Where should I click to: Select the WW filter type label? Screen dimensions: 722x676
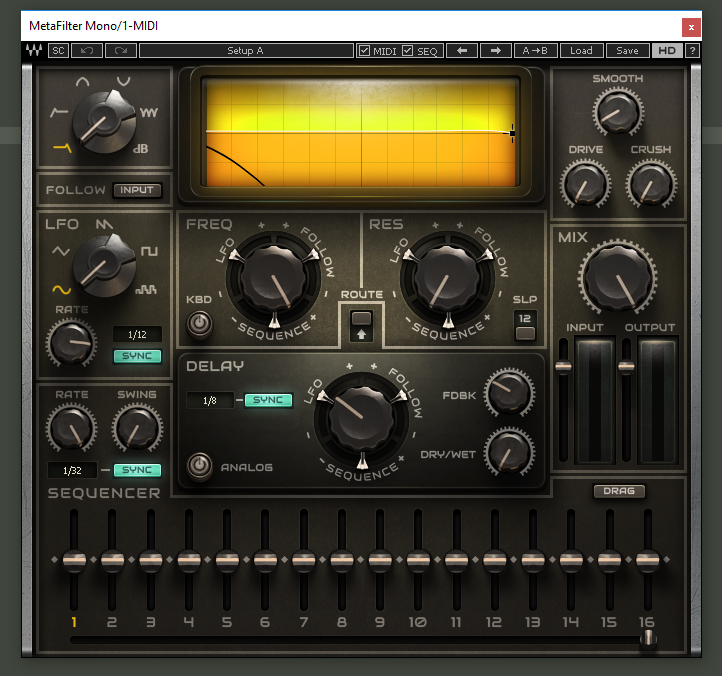(149, 112)
